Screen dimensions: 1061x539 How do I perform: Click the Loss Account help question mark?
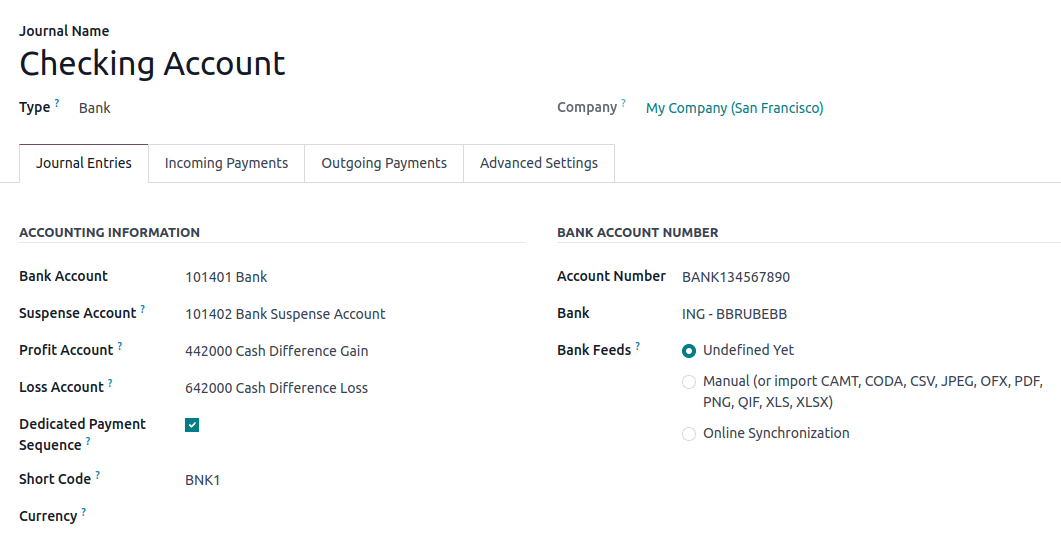110,383
